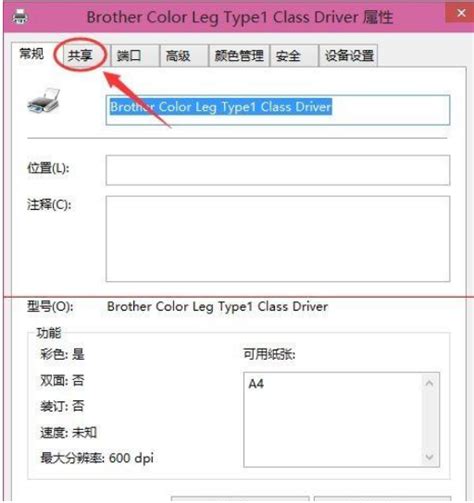Click the paper list scroll up arrow

pyautogui.click(x=429, y=383)
